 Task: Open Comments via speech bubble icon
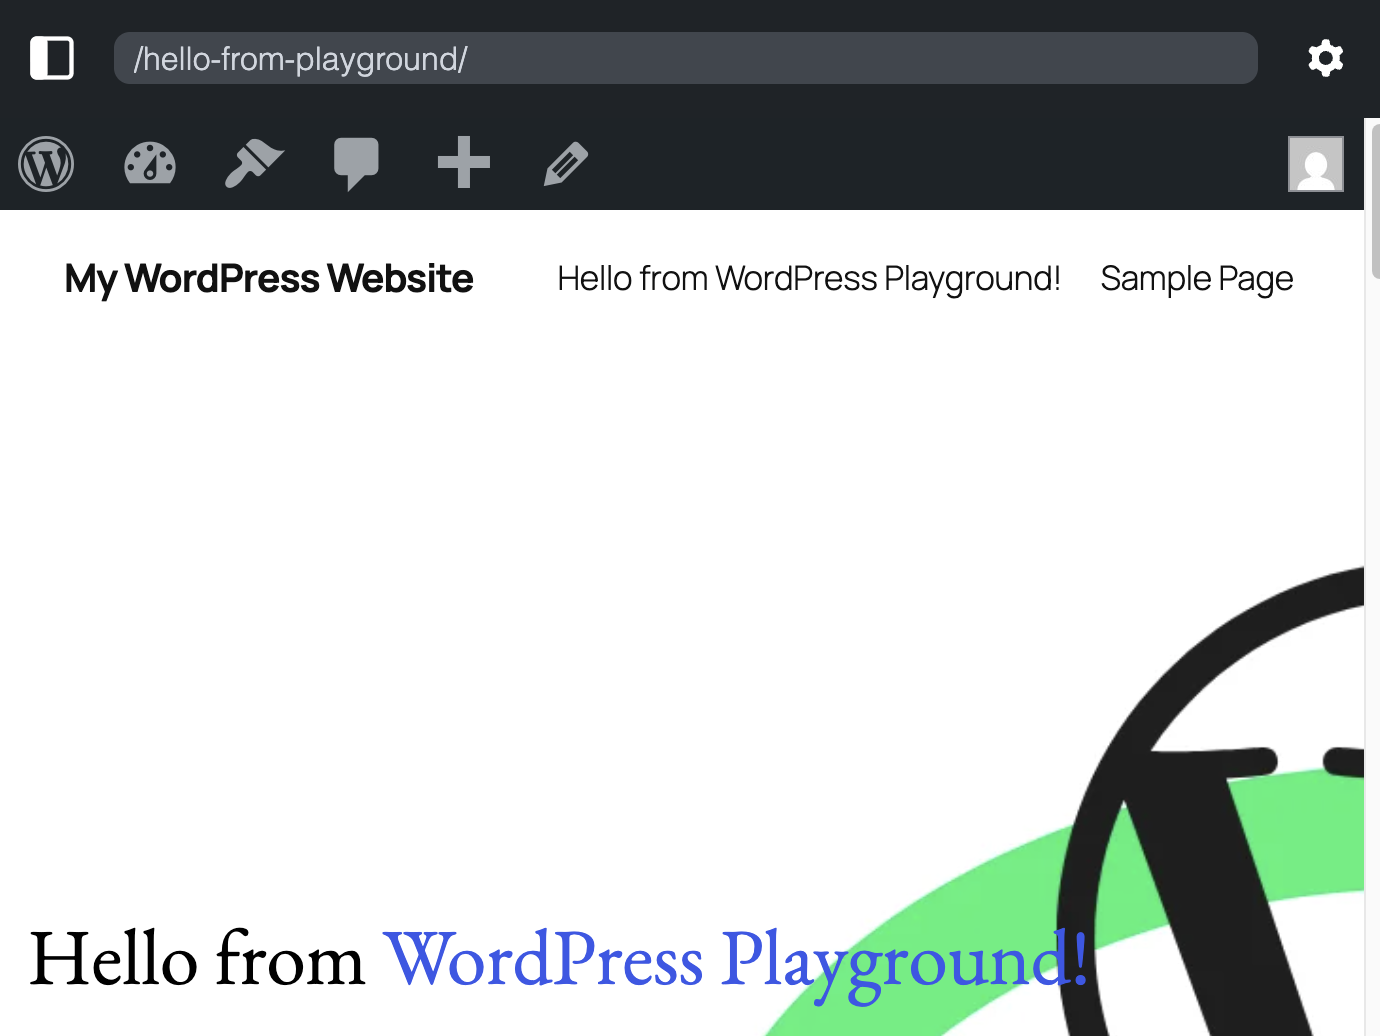(356, 164)
